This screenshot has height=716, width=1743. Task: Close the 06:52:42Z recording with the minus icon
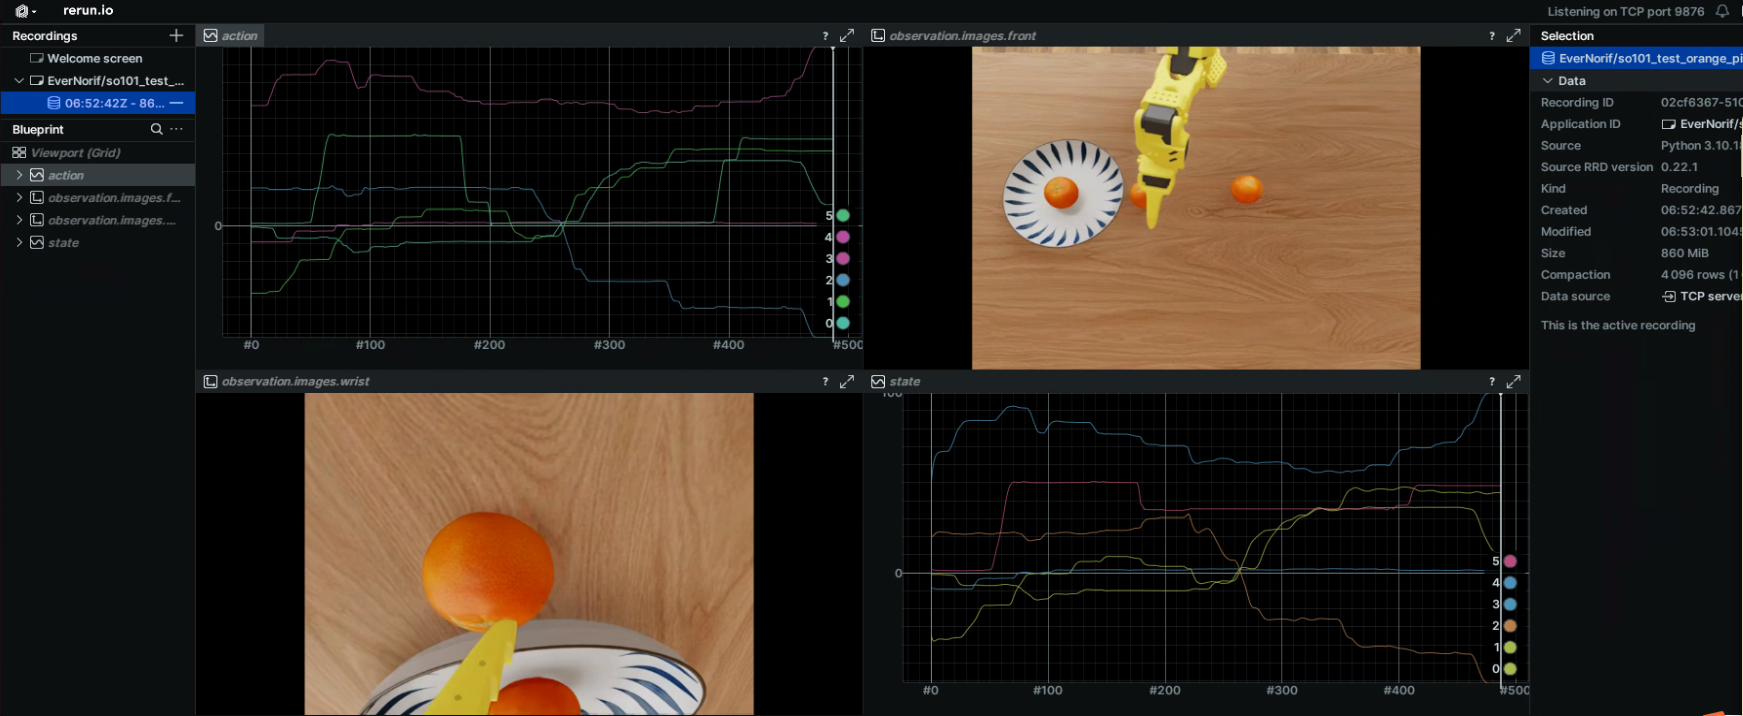click(177, 103)
